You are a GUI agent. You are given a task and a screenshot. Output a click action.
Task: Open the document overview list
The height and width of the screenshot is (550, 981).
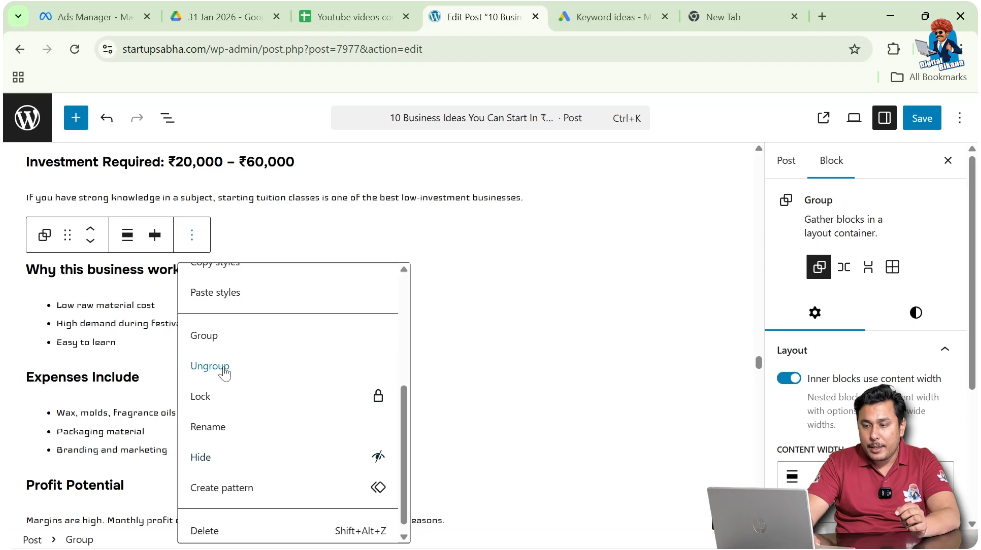(x=167, y=118)
